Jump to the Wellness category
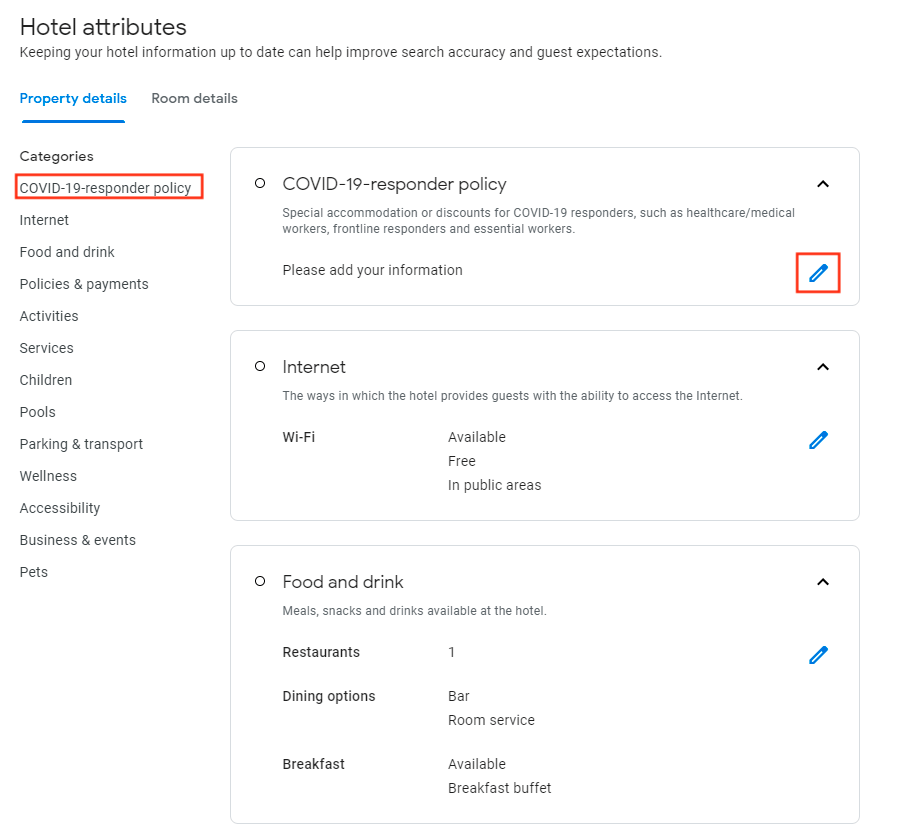This screenshot has width=907, height=838. click(x=48, y=476)
